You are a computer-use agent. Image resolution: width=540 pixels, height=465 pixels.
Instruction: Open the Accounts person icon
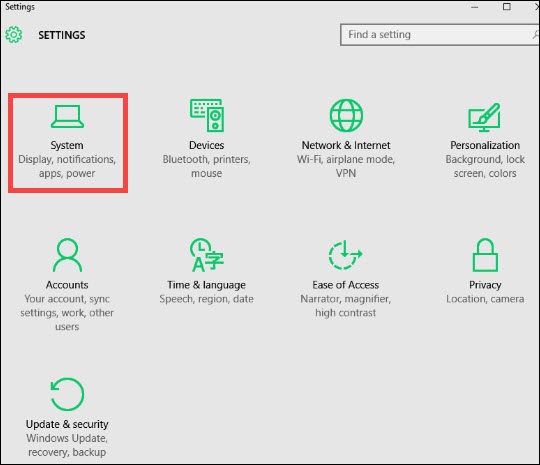point(67,255)
